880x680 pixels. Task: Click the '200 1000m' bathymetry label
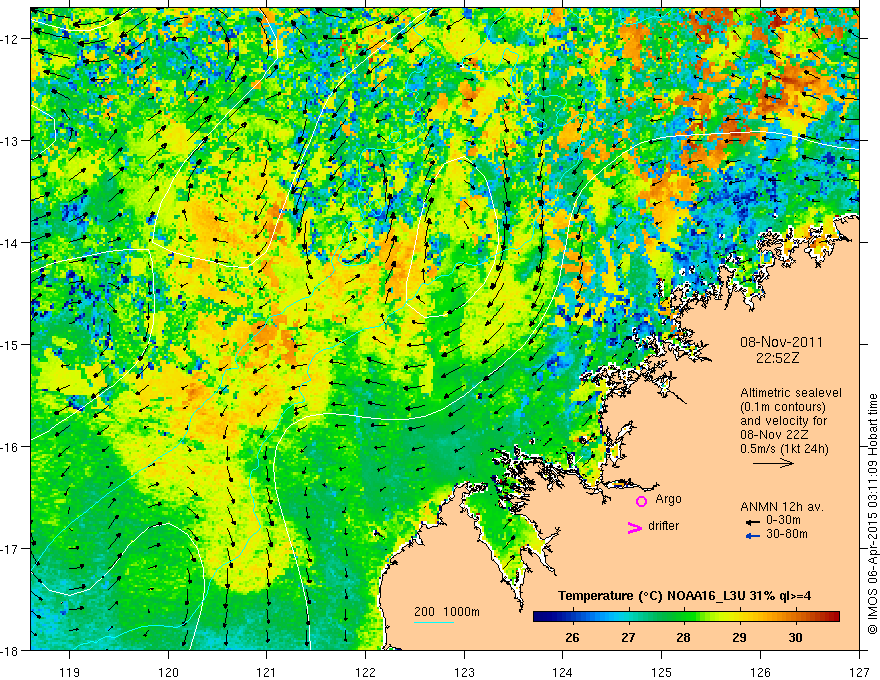(x=447, y=612)
